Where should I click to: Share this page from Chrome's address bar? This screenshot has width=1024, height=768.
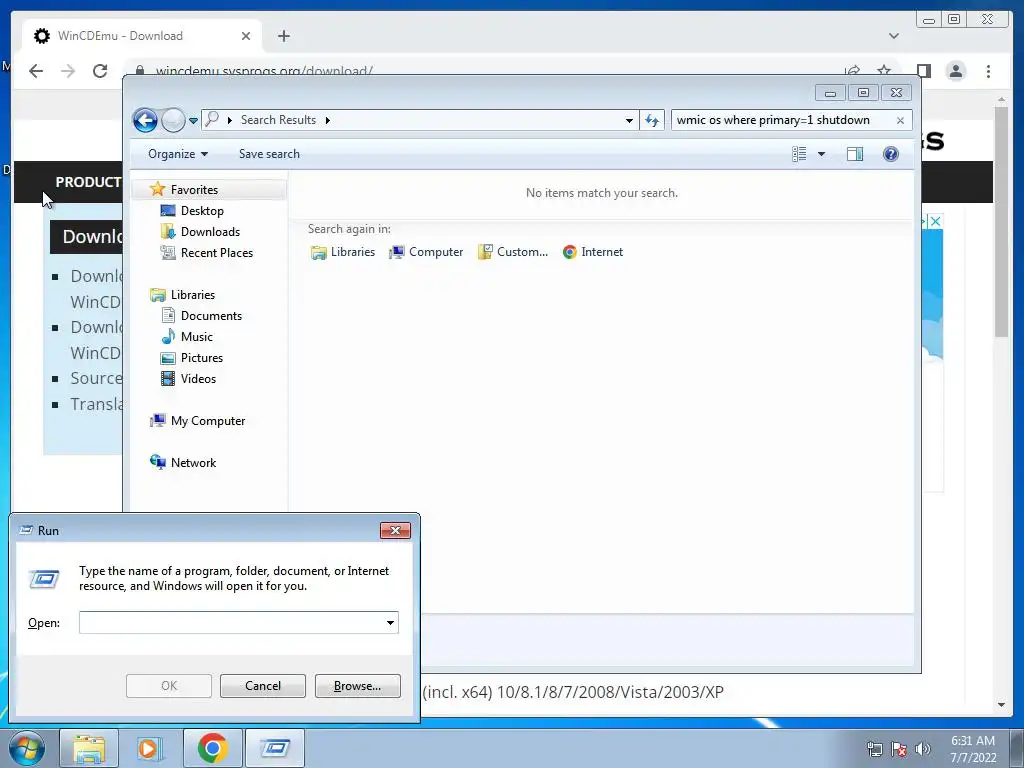point(852,71)
